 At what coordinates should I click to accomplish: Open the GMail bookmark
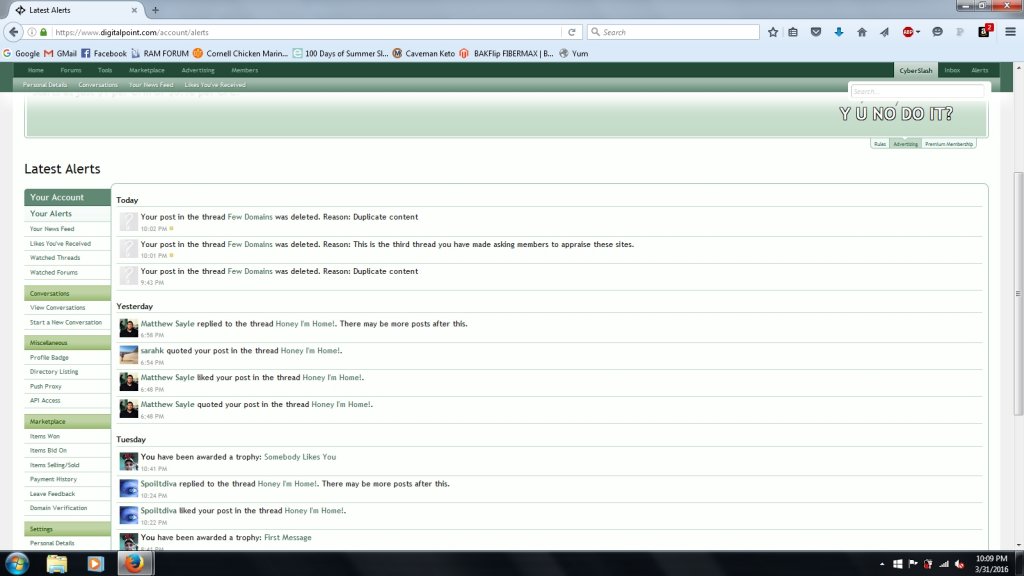(x=60, y=54)
